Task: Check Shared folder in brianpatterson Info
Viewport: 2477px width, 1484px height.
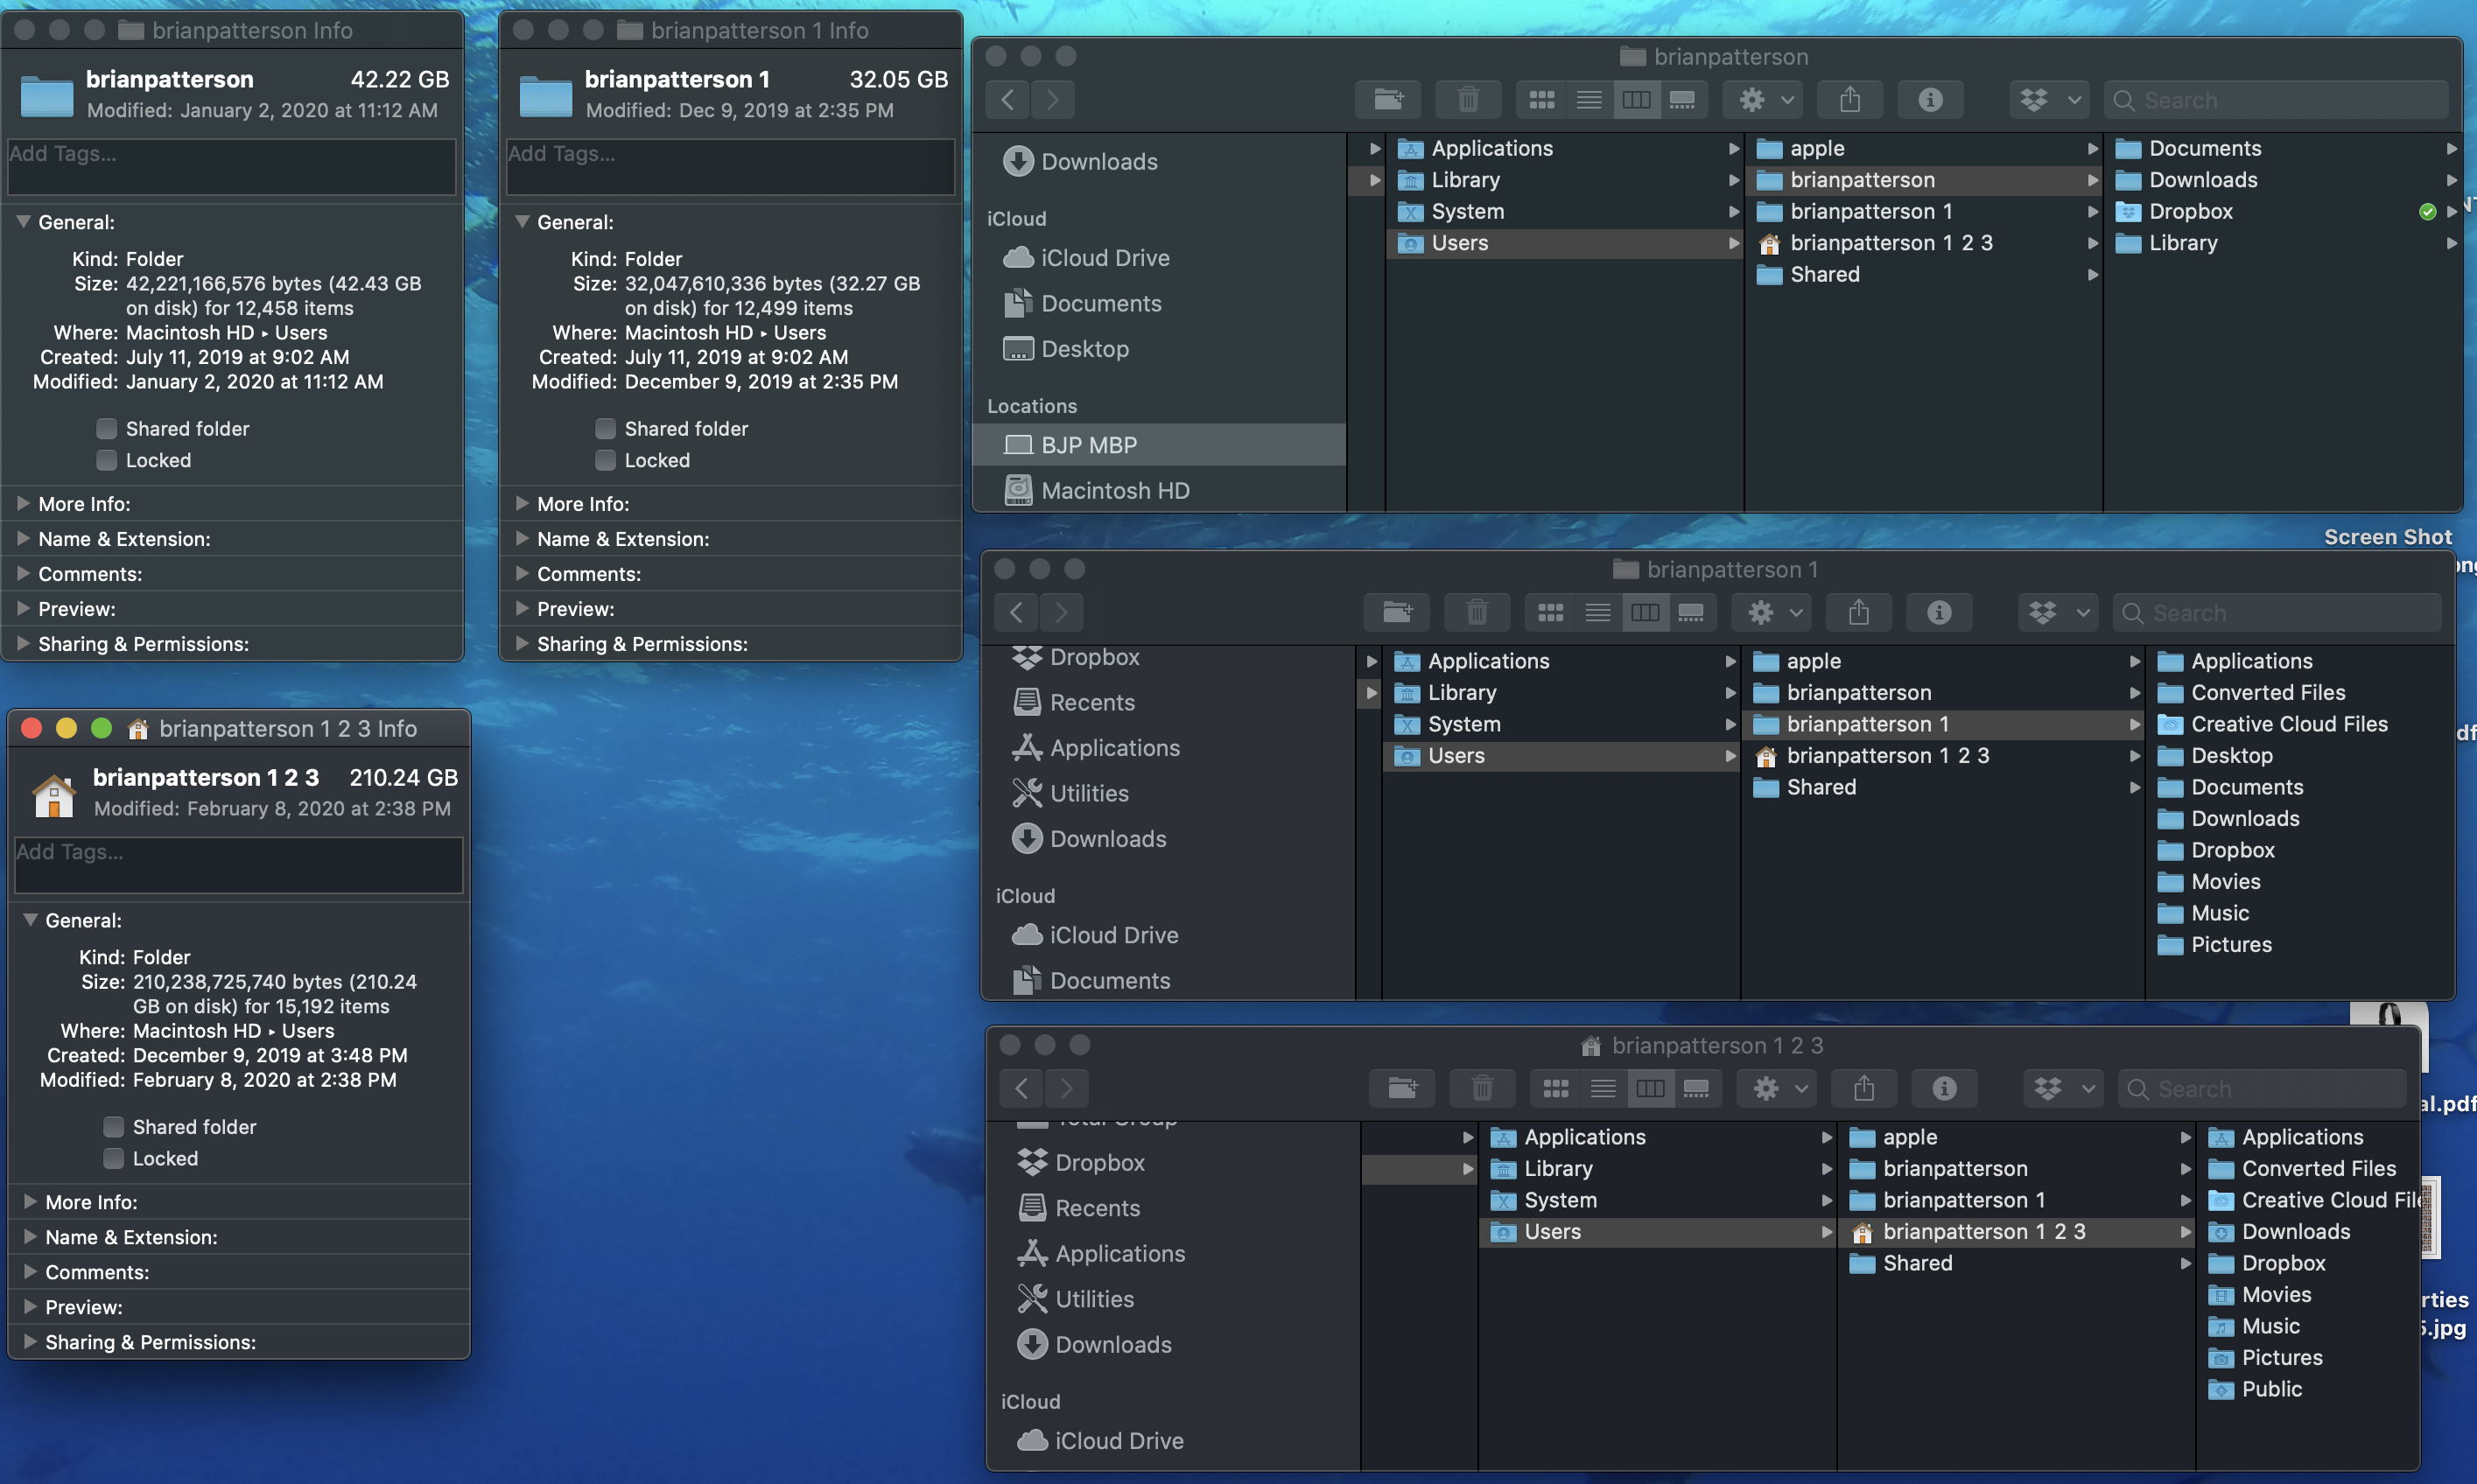Action: coord(107,429)
